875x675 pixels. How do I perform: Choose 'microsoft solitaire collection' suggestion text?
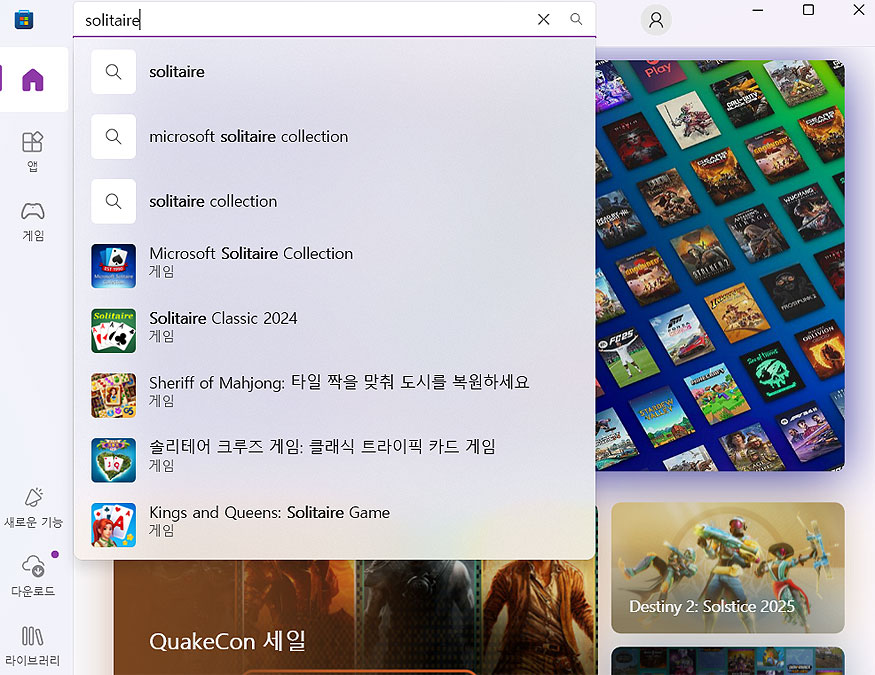point(248,137)
